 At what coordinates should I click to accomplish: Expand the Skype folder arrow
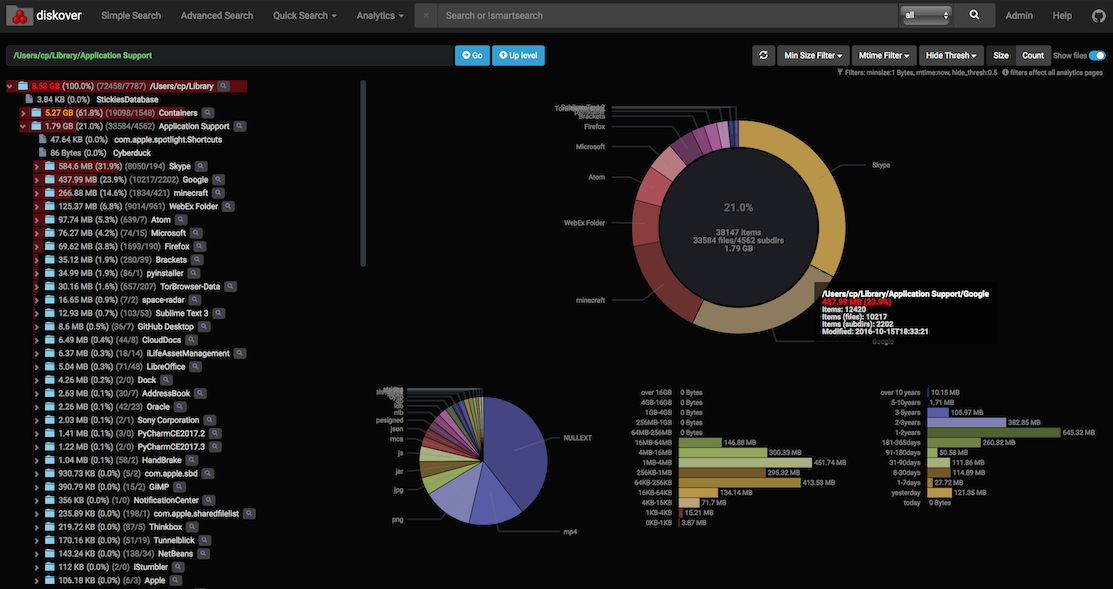[36, 167]
